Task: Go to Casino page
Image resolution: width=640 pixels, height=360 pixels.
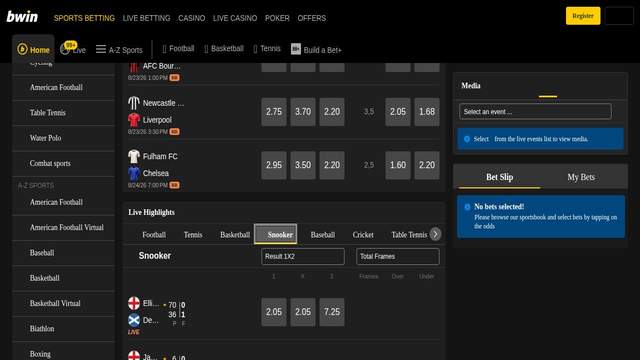Action: [x=191, y=18]
